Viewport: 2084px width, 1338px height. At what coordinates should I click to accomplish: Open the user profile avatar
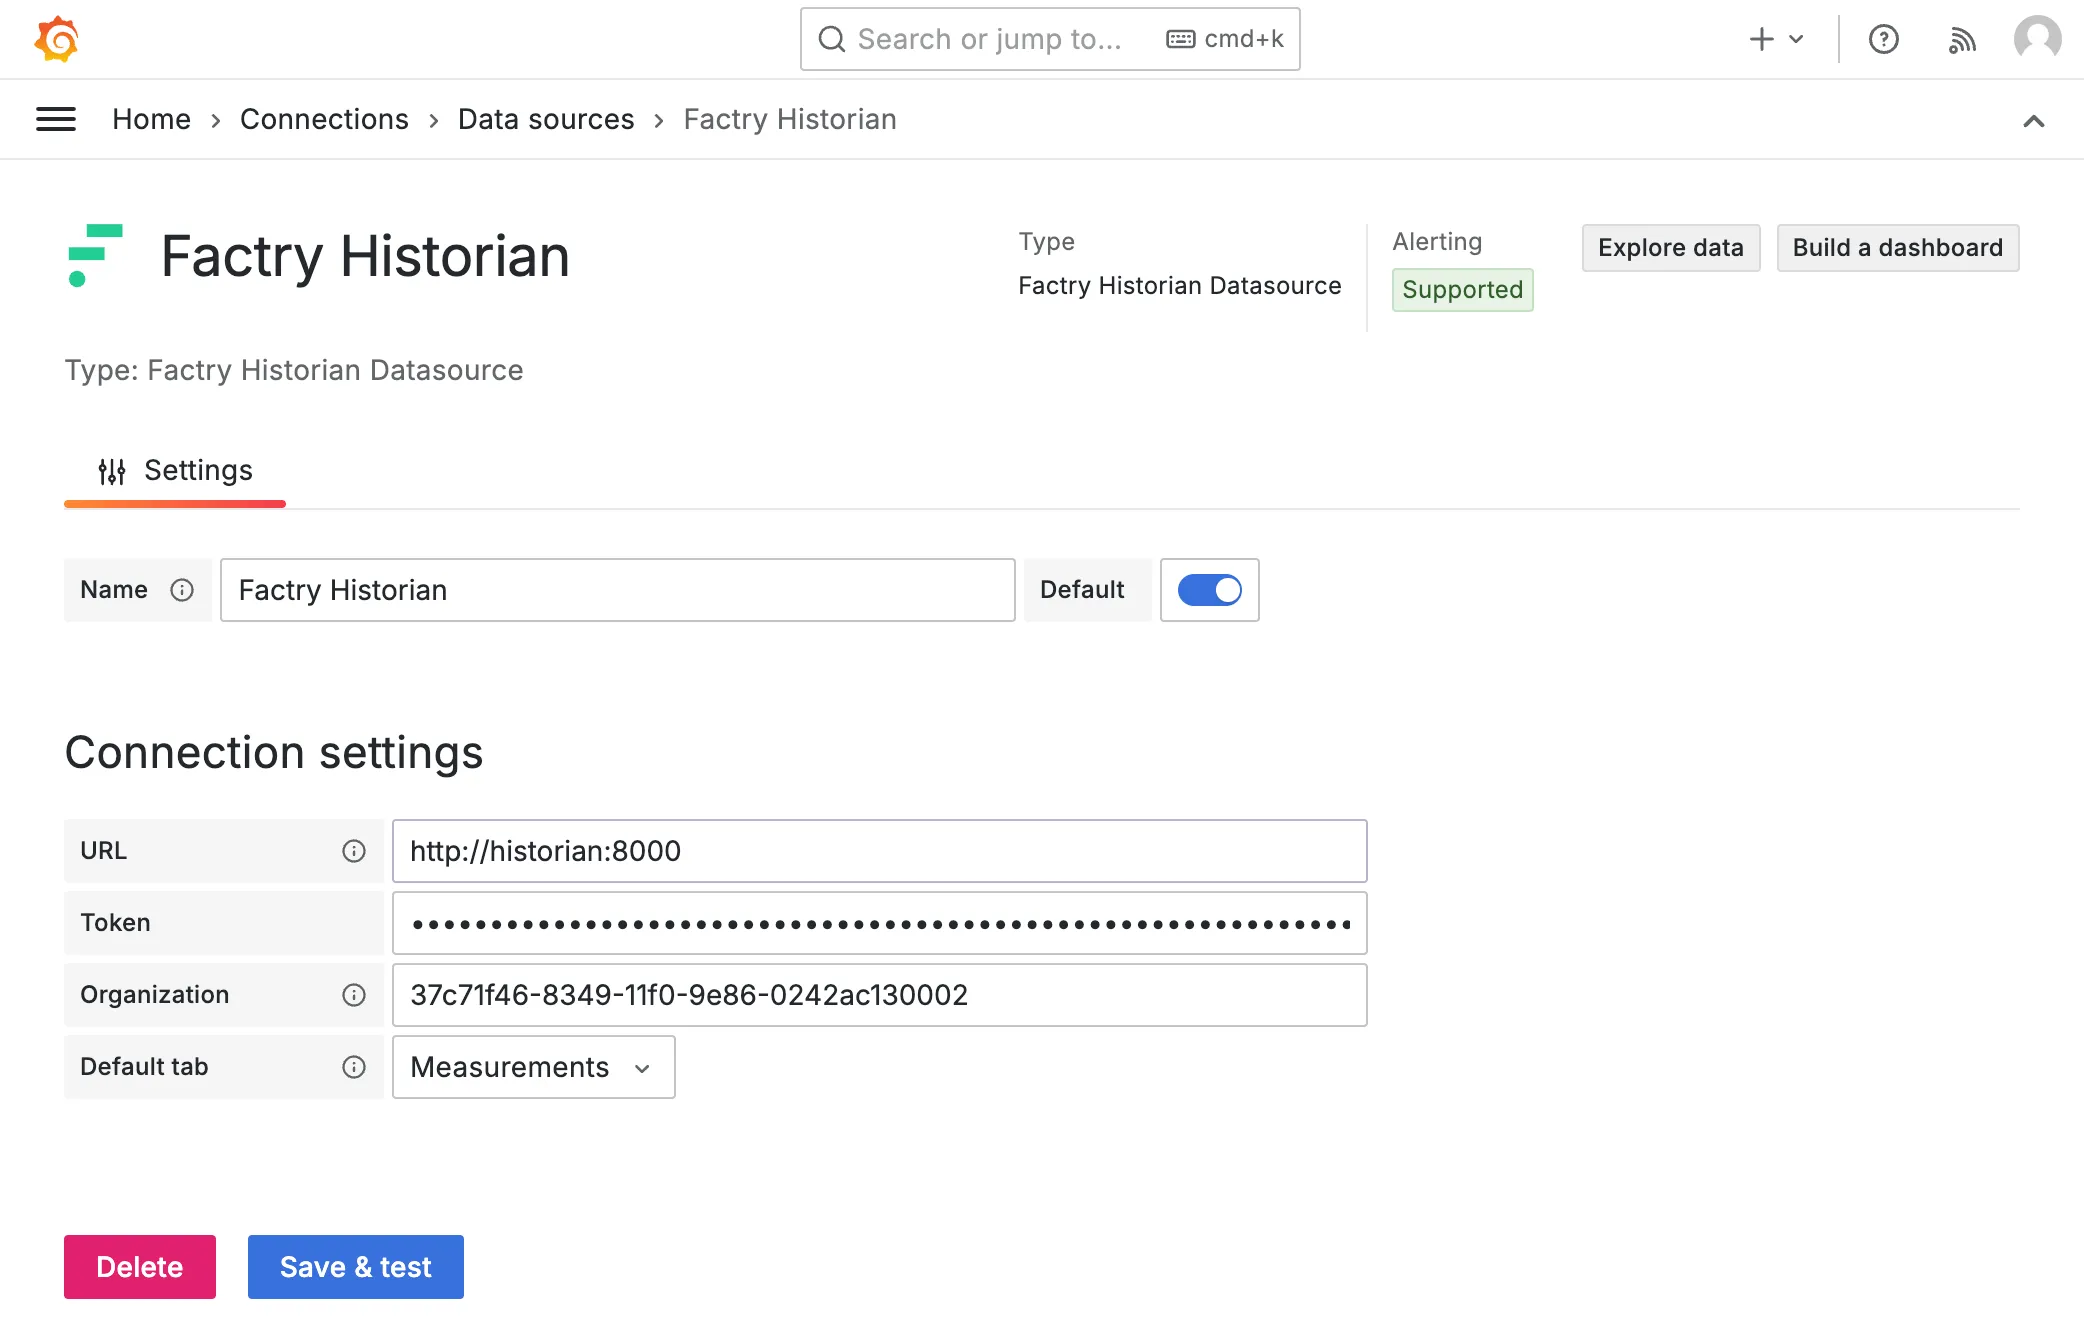point(2037,39)
